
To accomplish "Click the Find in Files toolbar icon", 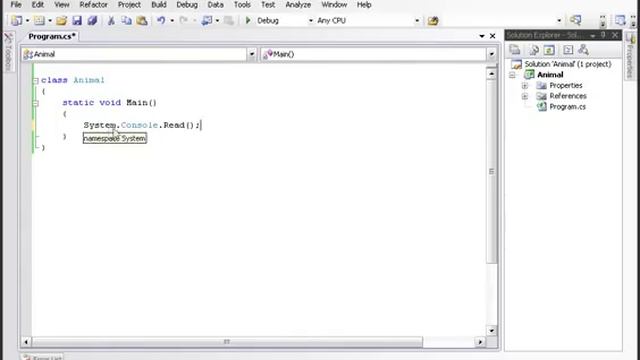I will pos(433,20).
